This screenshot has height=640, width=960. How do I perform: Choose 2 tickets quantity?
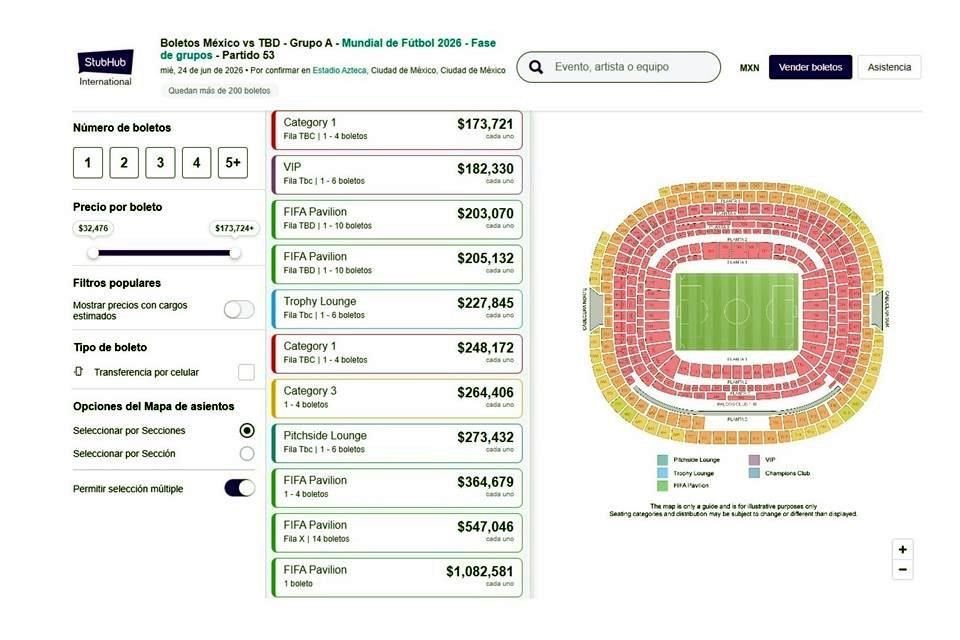(x=124, y=163)
